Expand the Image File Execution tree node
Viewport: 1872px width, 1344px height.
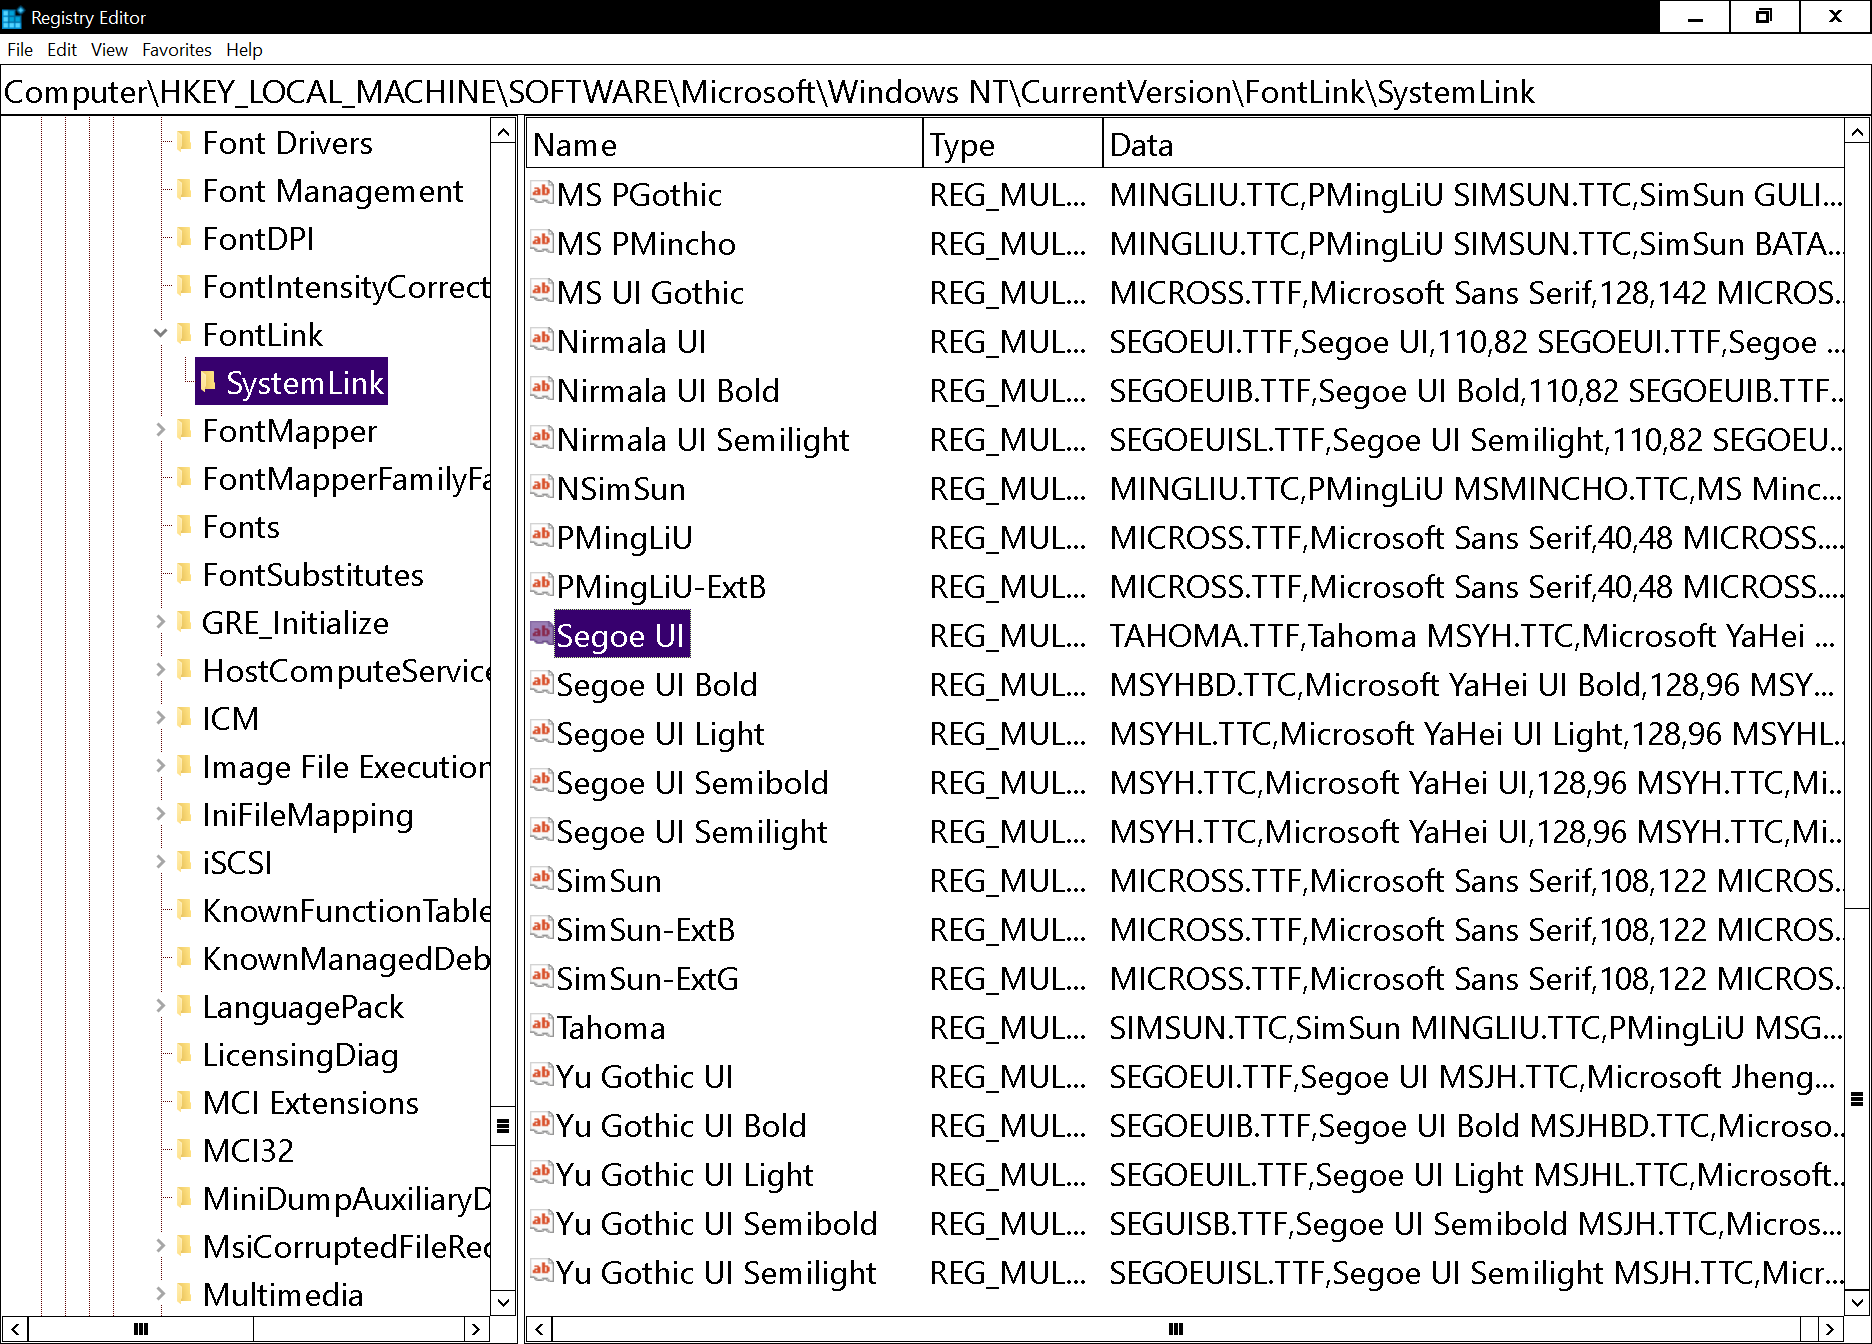pos(160,765)
